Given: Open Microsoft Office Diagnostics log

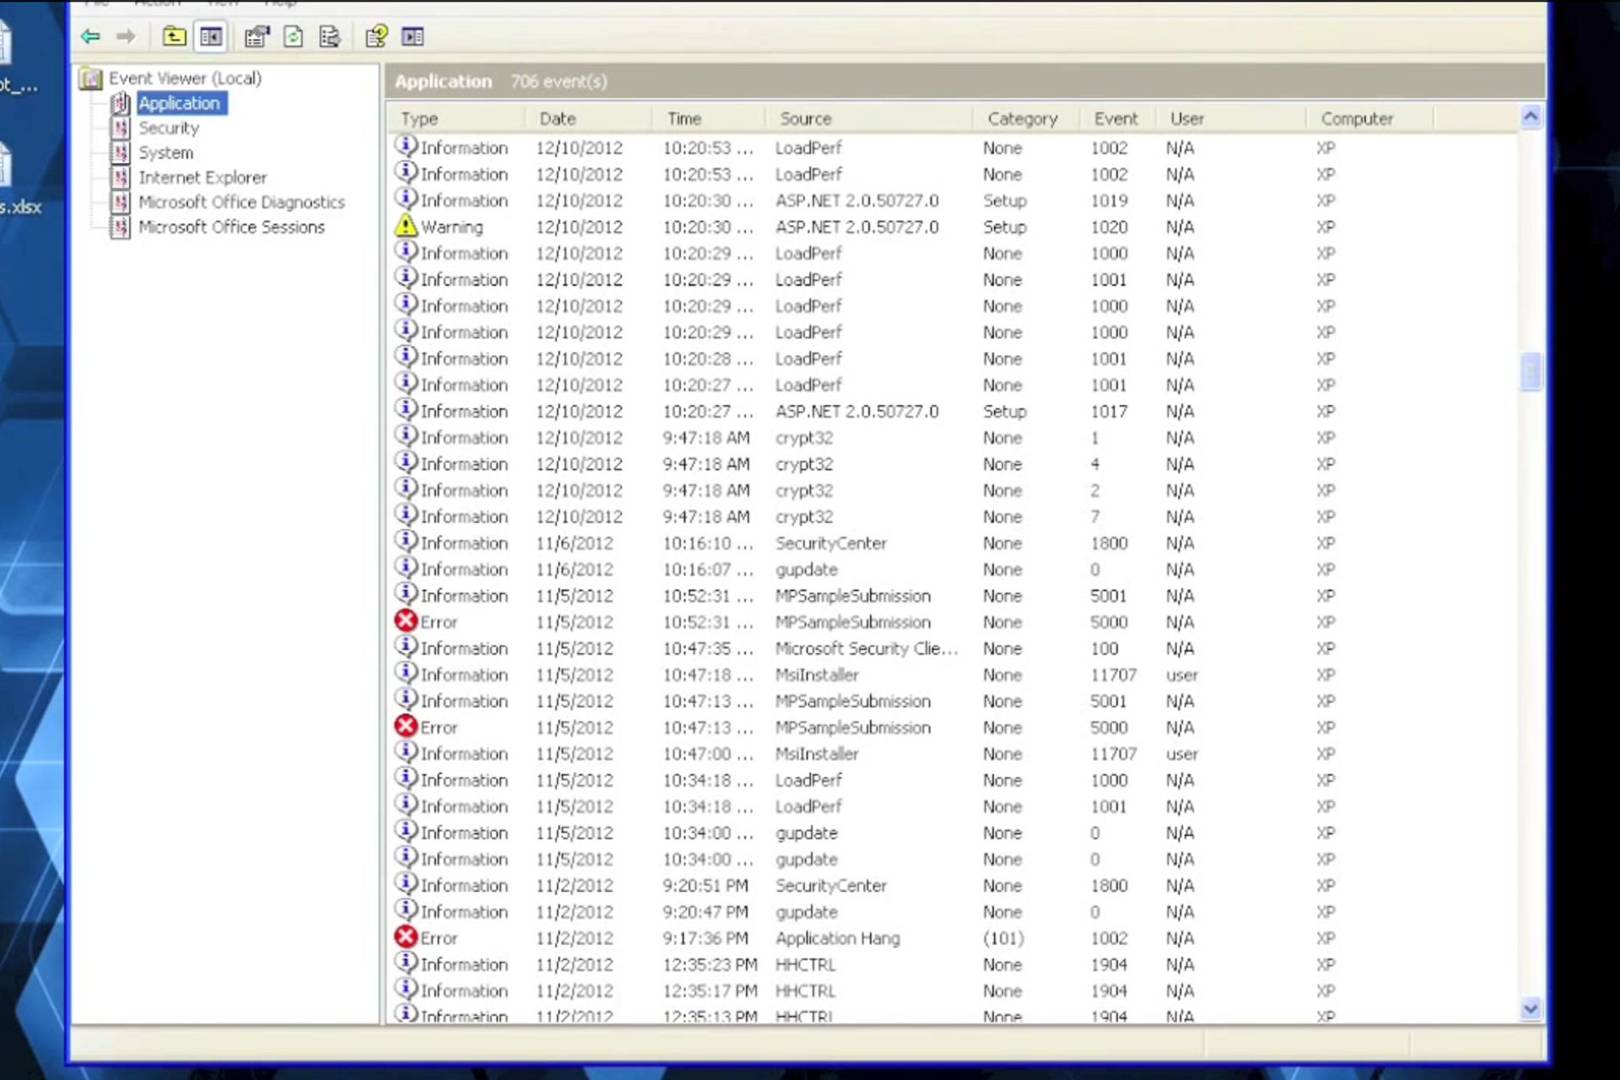Looking at the screenshot, I should pos(241,202).
